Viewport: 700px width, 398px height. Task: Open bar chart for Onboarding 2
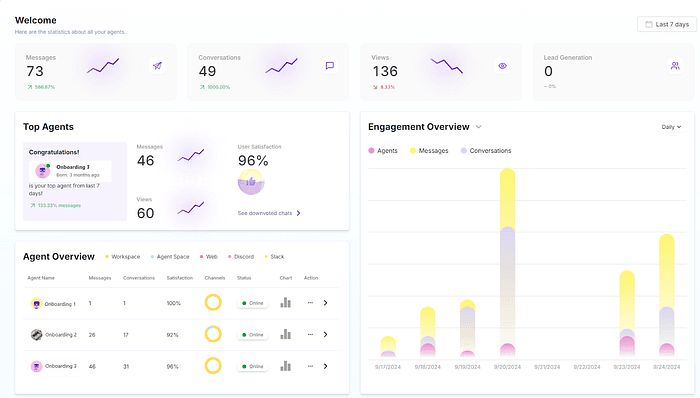click(x=285, y=334)
